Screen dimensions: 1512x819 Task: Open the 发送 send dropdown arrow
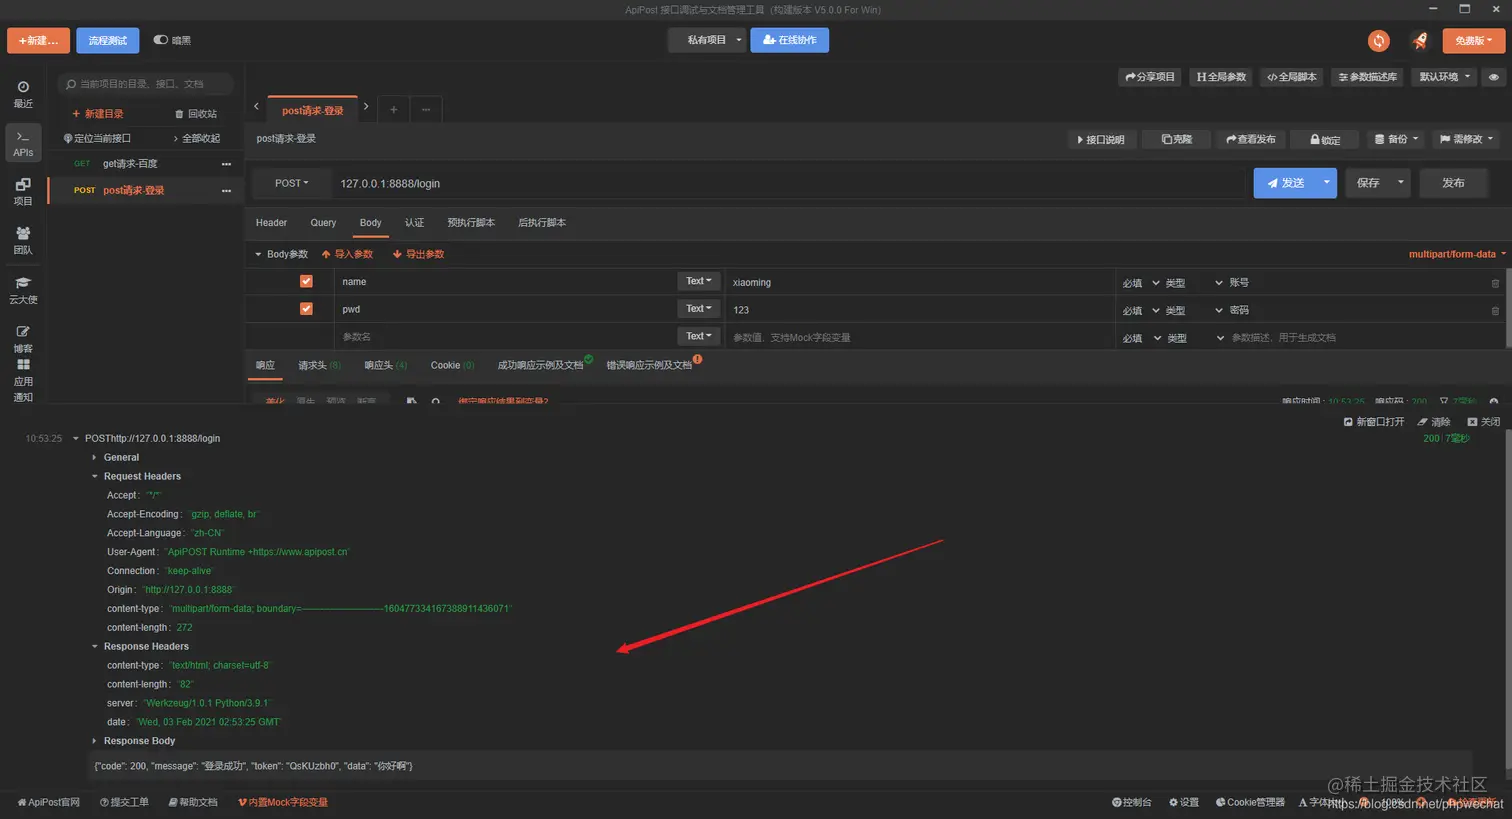(x=1326, y=183)
